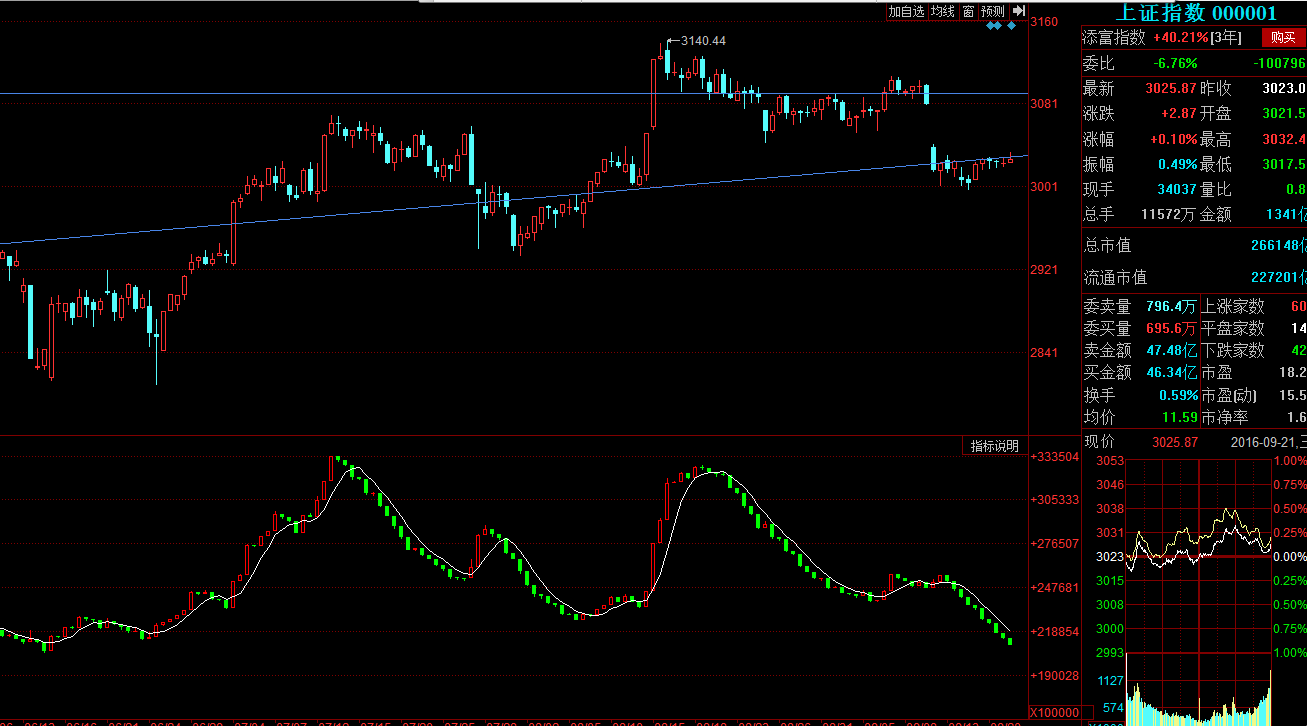Click the 上涨家数 label
1307x726 pixels.
pyautogui.click(x=1232, y=306)
